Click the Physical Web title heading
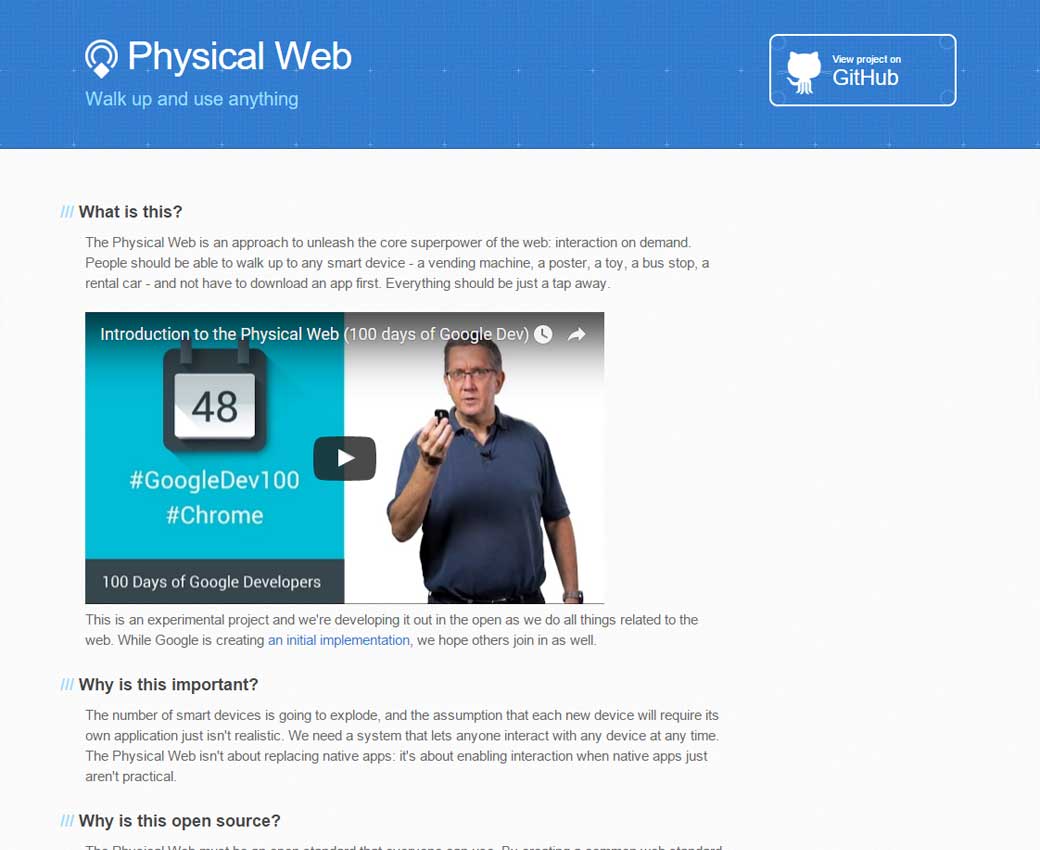 coord(239,56)
